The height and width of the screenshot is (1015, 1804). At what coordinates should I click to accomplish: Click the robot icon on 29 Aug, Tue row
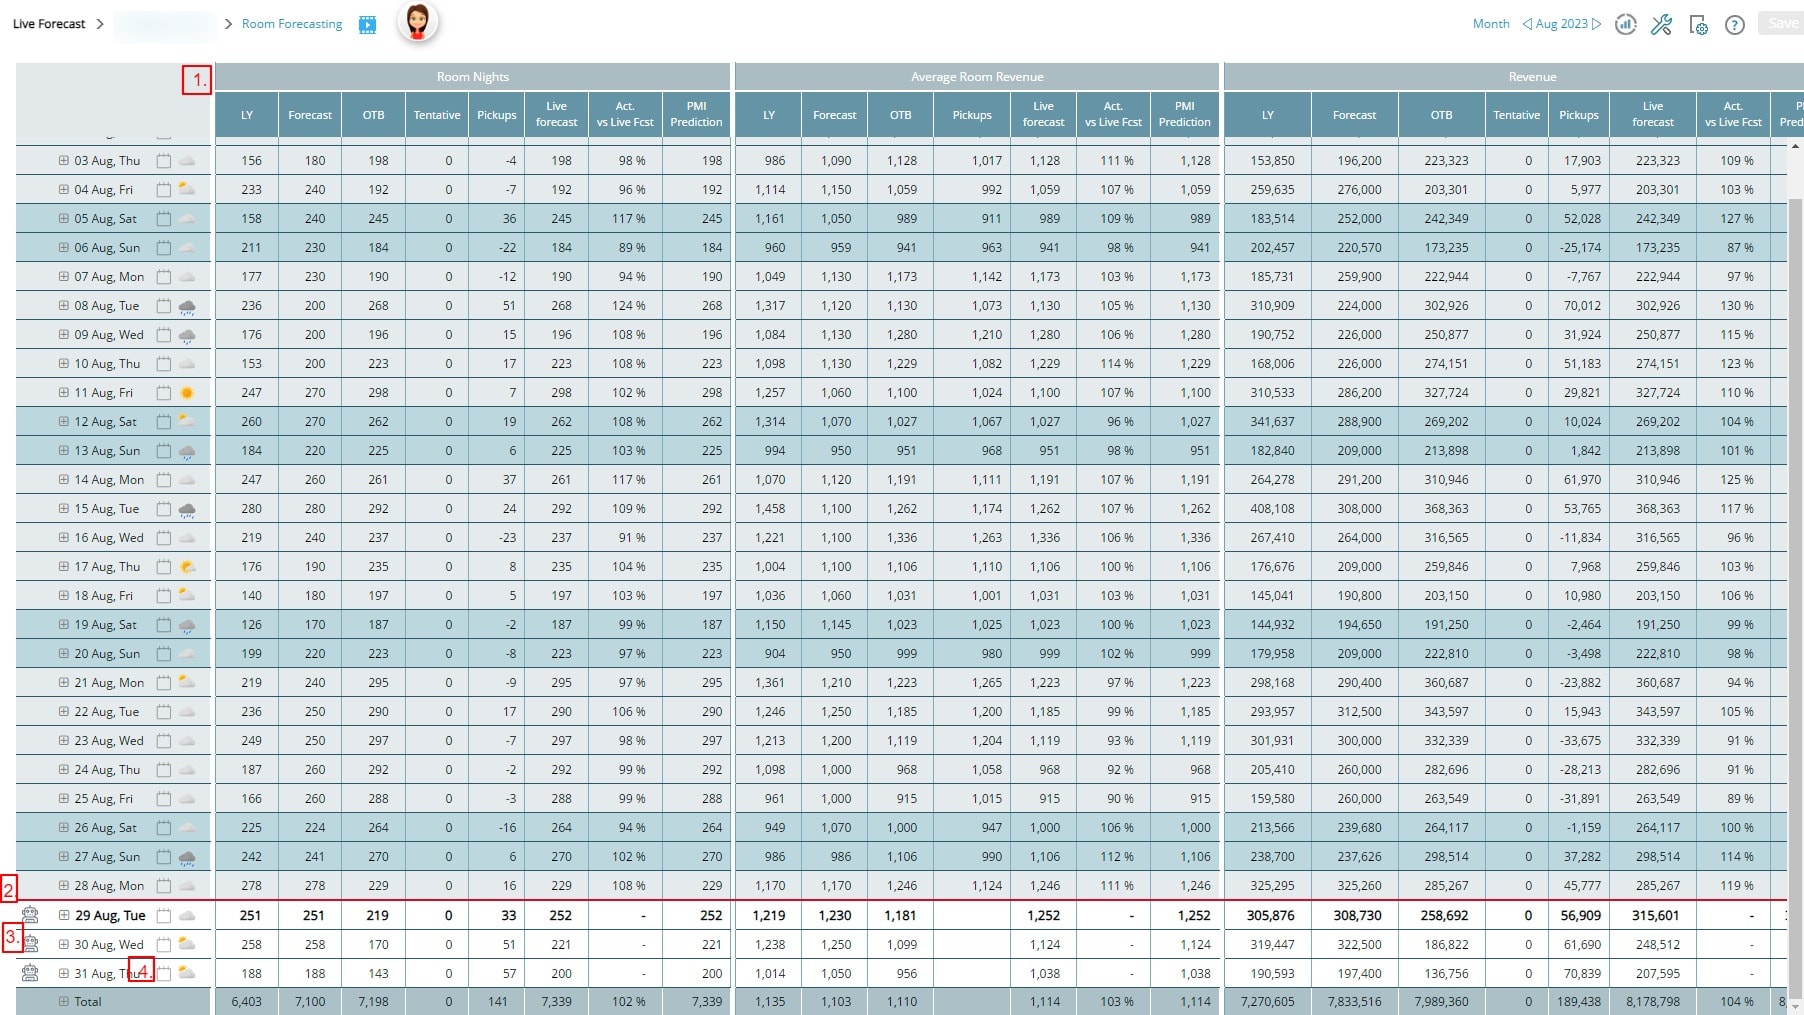point(30,915)
